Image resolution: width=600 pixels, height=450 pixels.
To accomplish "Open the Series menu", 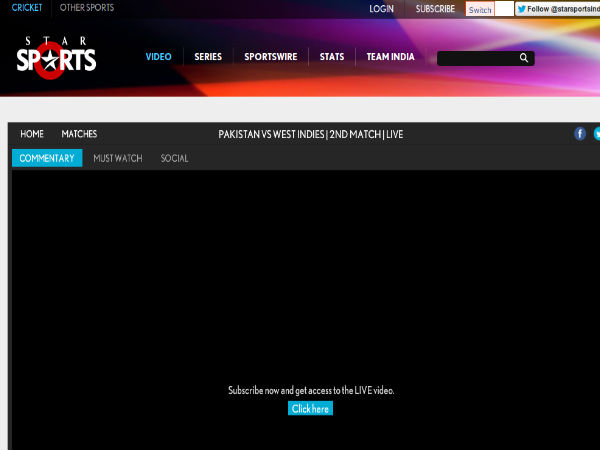I will coord(208,57).
